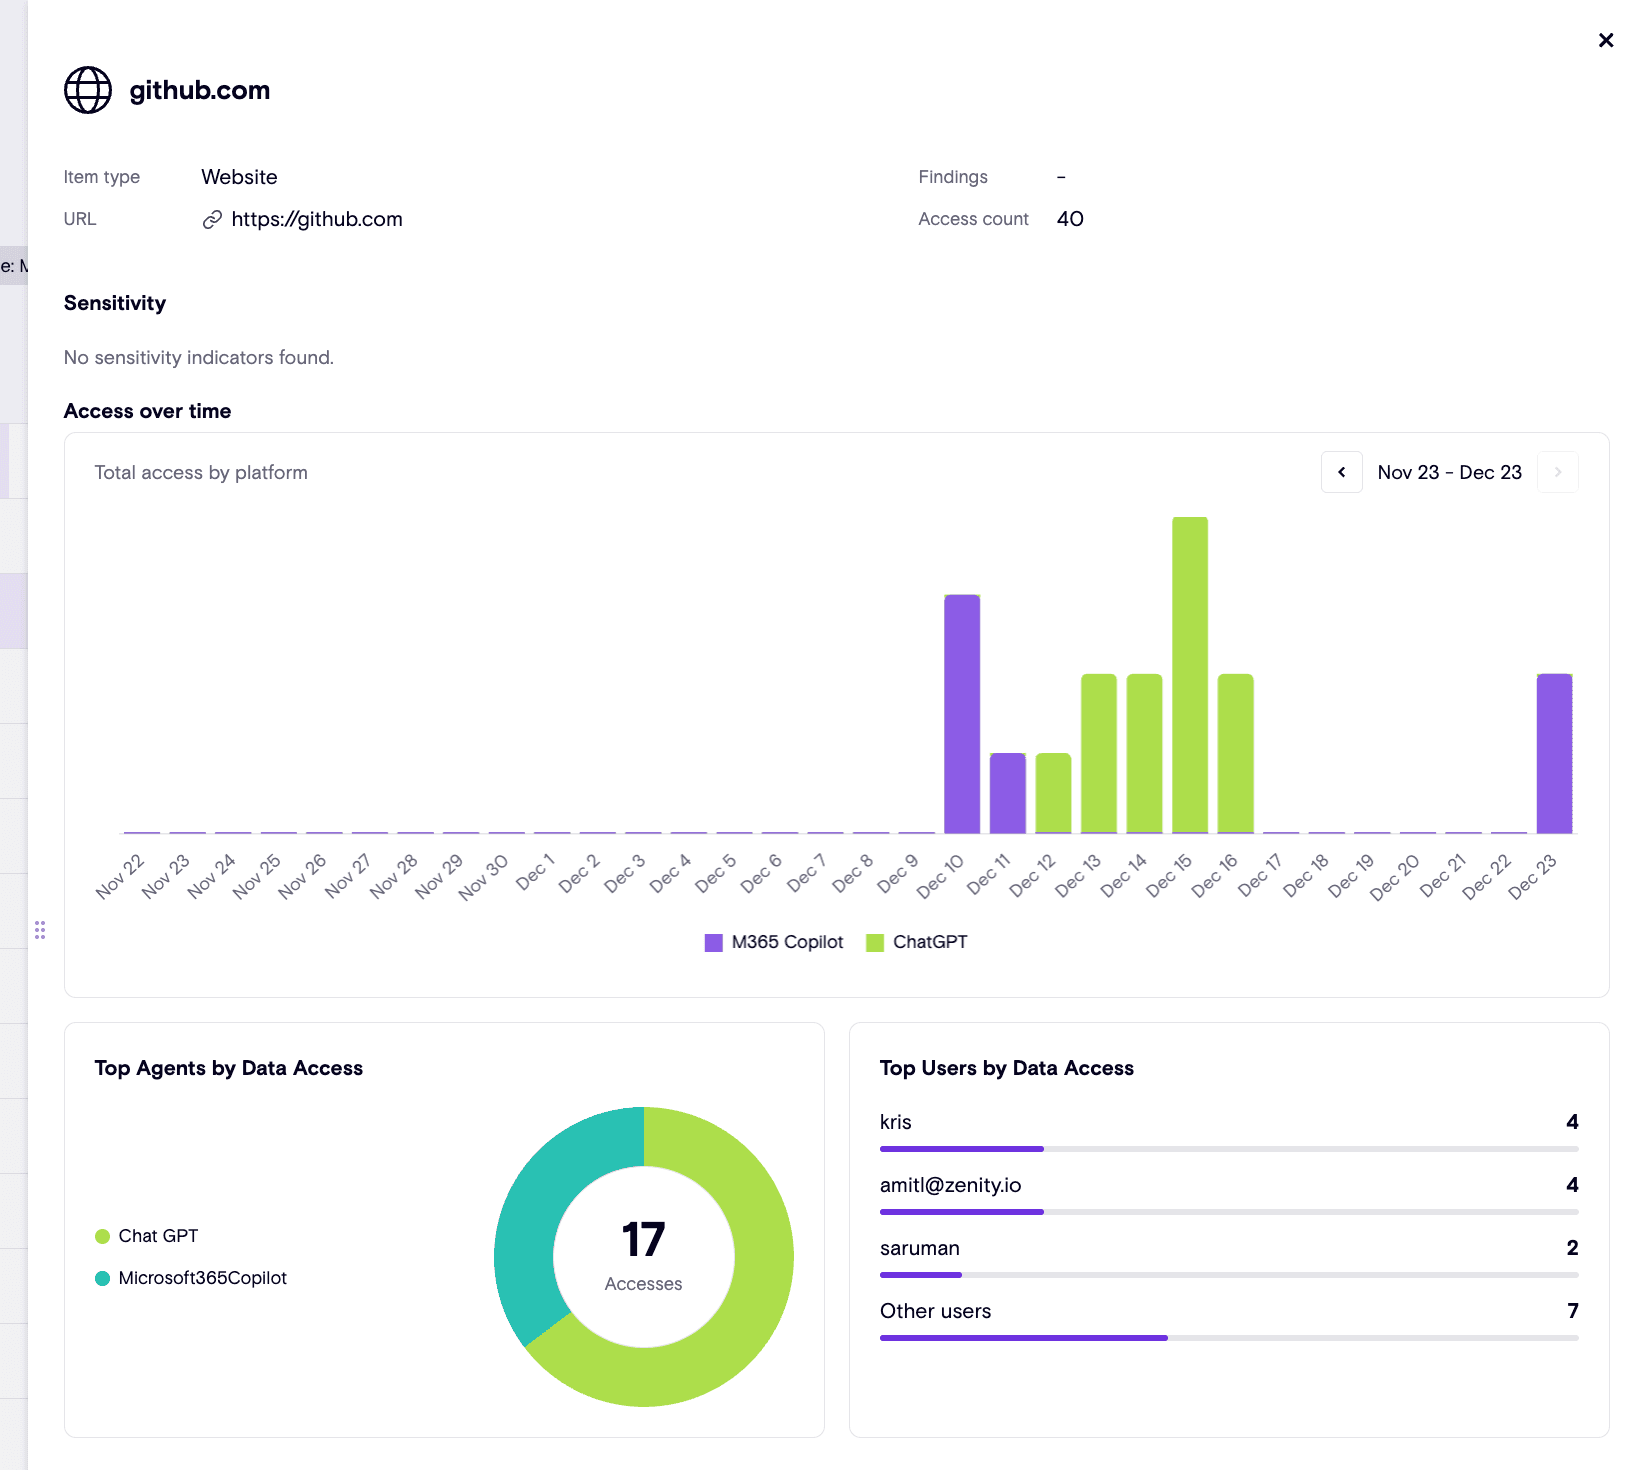Viewport: 1646px width, 1470px height.
Task: Click the Access over time heading
Action: (x=148, y=411)
